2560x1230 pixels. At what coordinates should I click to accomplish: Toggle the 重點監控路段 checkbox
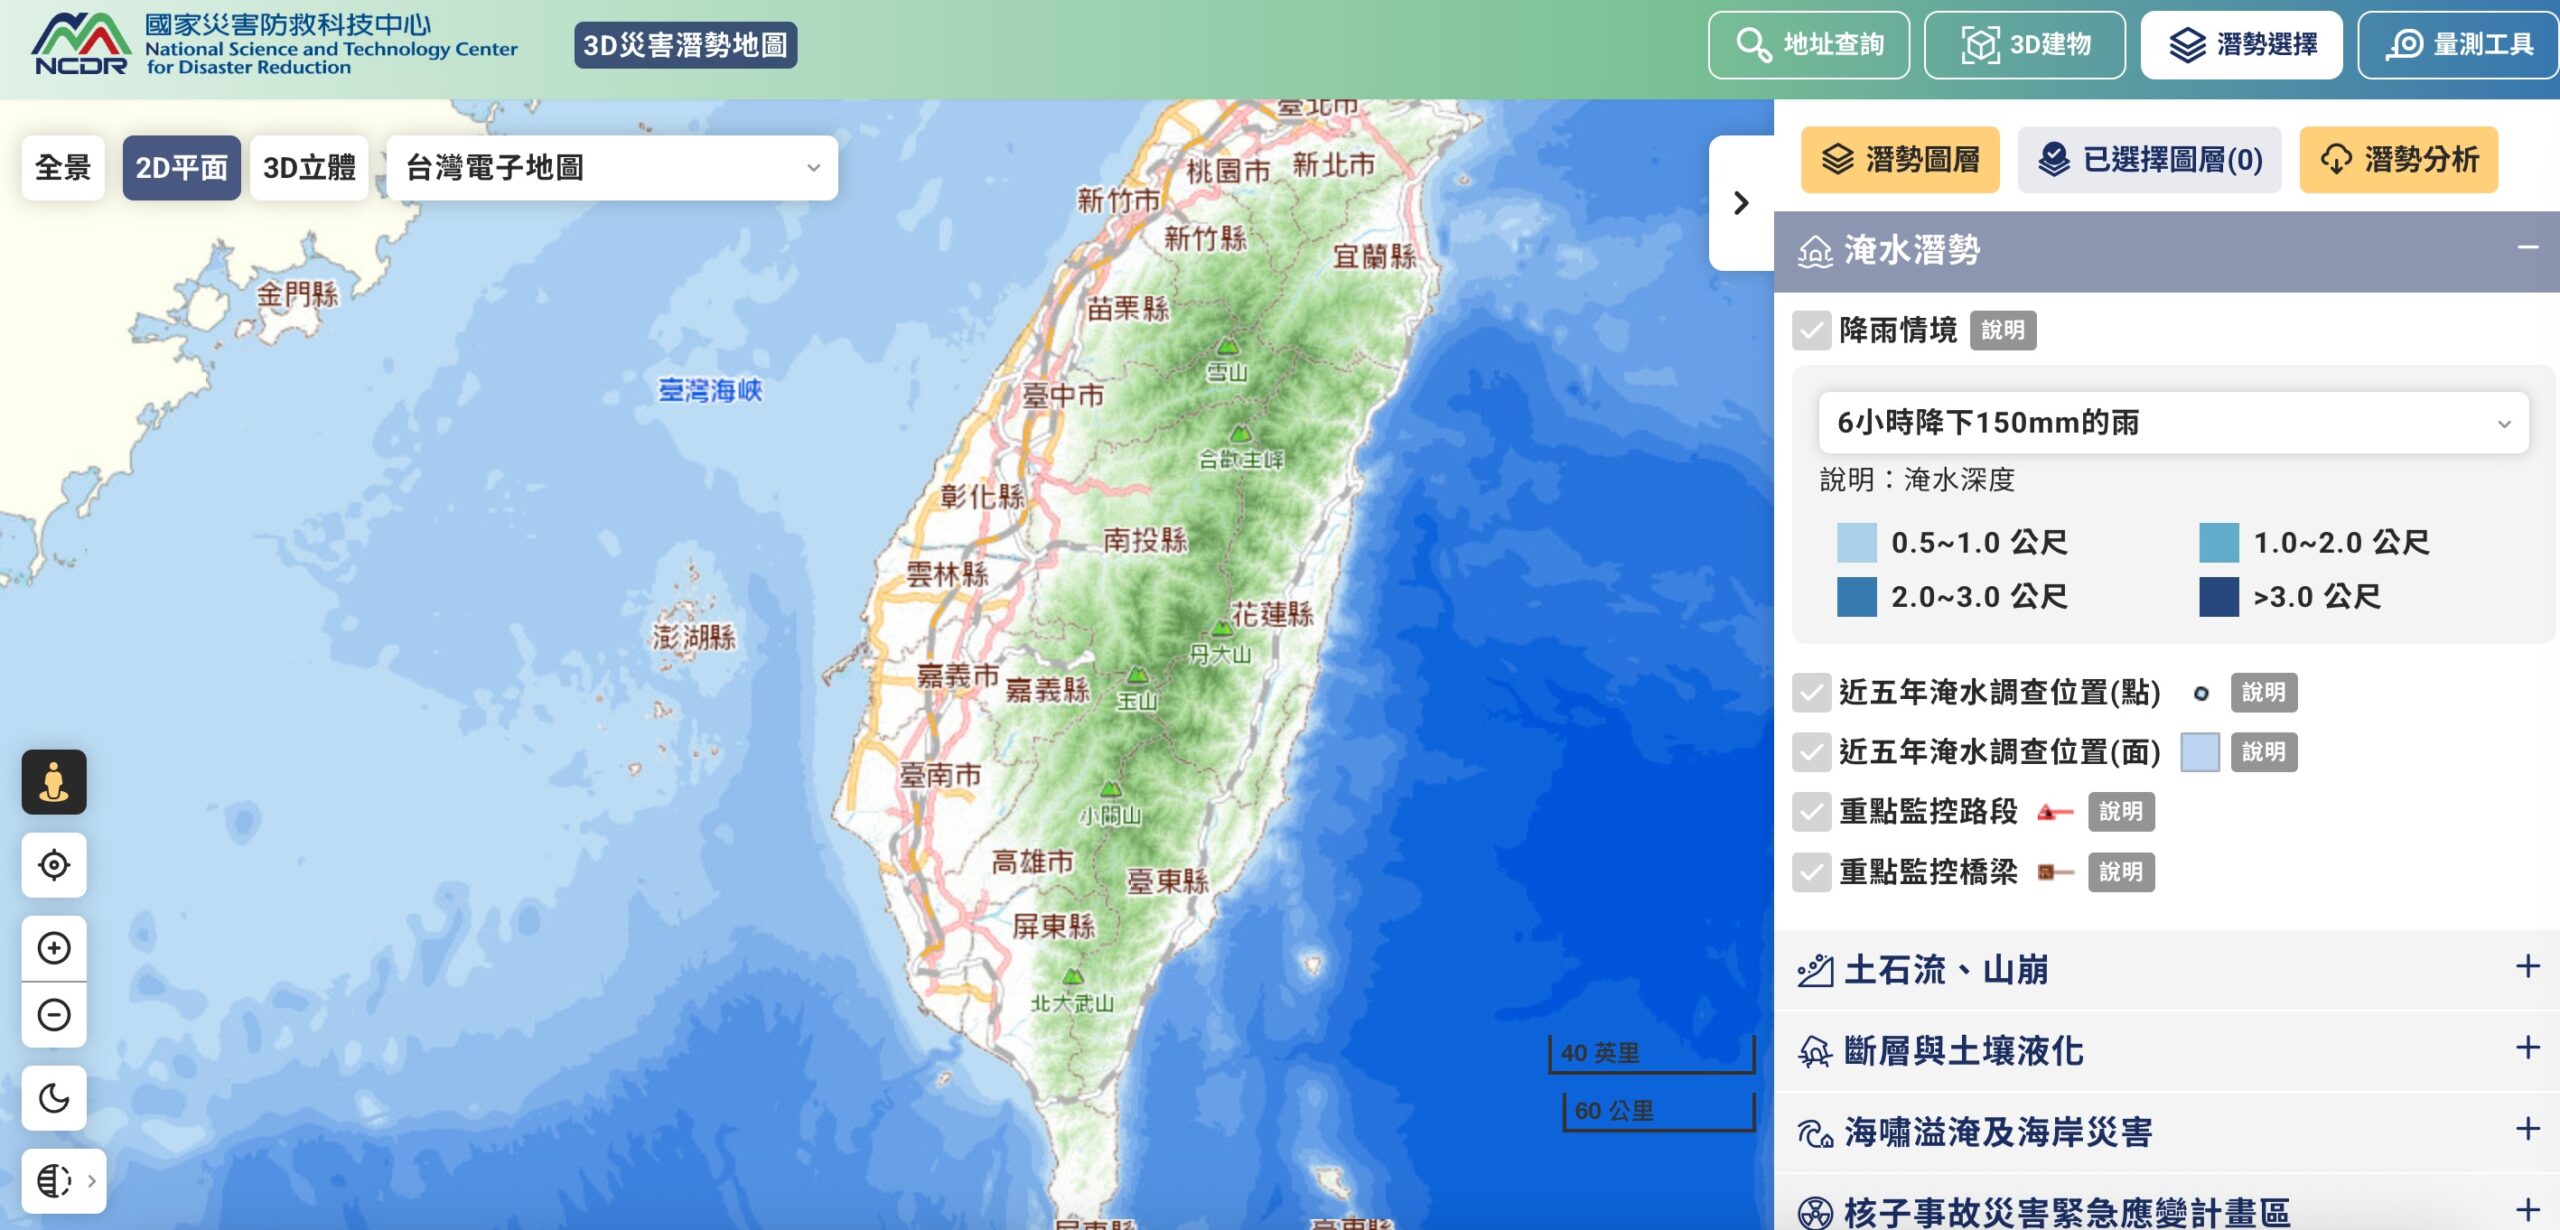click(1812, 811)
